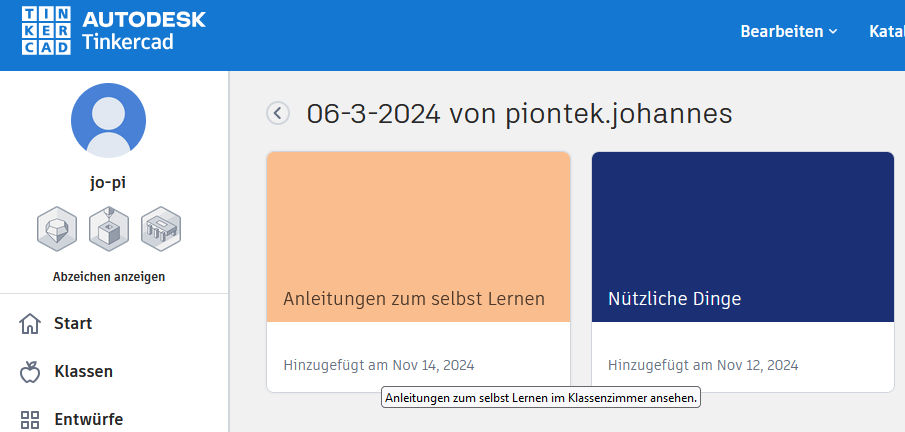
Task: Open Entwürfe in the sidebar
Action: click(88, 420)
